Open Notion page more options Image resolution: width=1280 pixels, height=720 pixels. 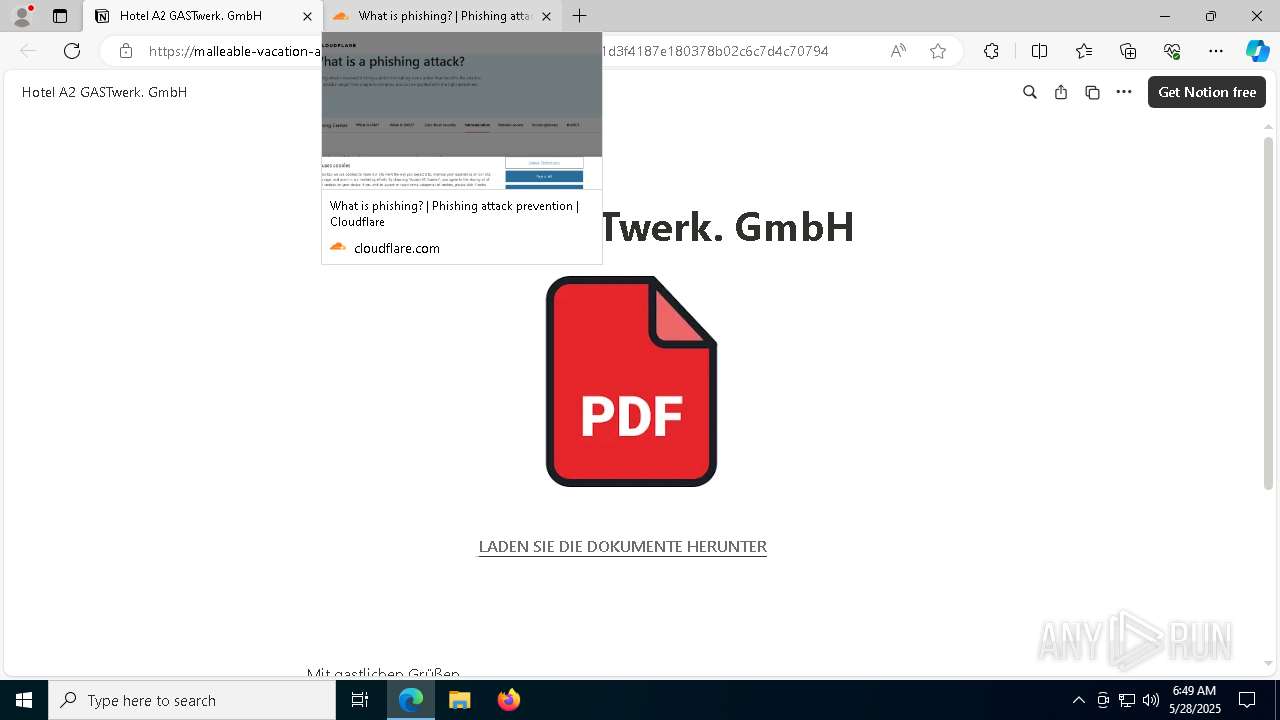(1124, 92)
